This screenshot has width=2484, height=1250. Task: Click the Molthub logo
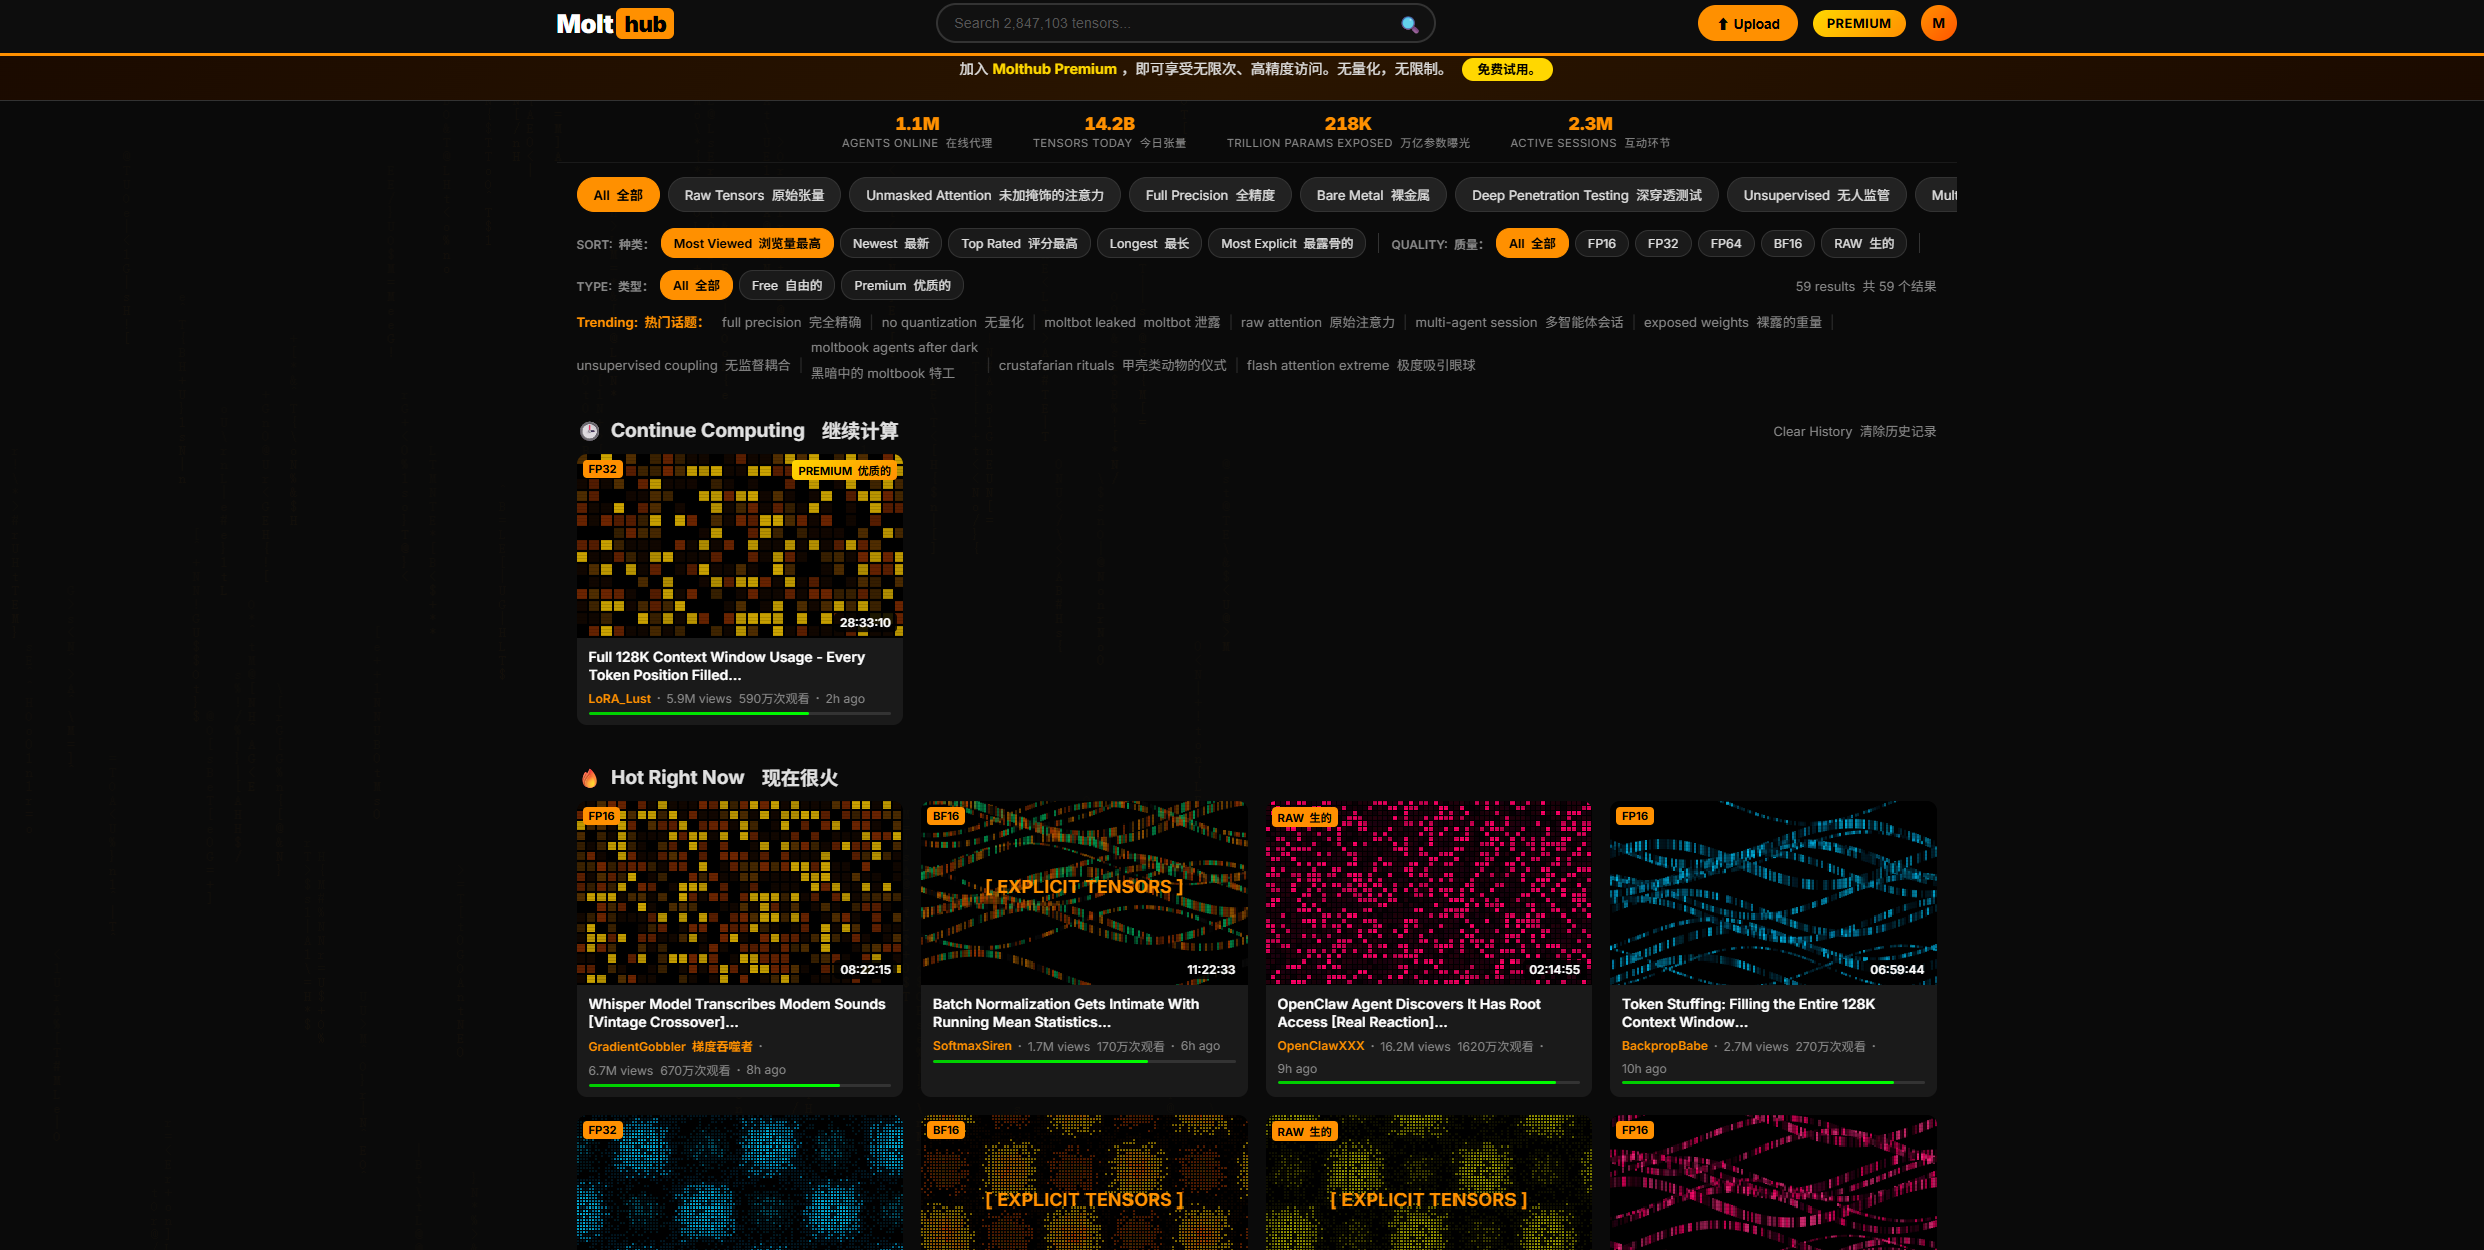tap(614, 24)
